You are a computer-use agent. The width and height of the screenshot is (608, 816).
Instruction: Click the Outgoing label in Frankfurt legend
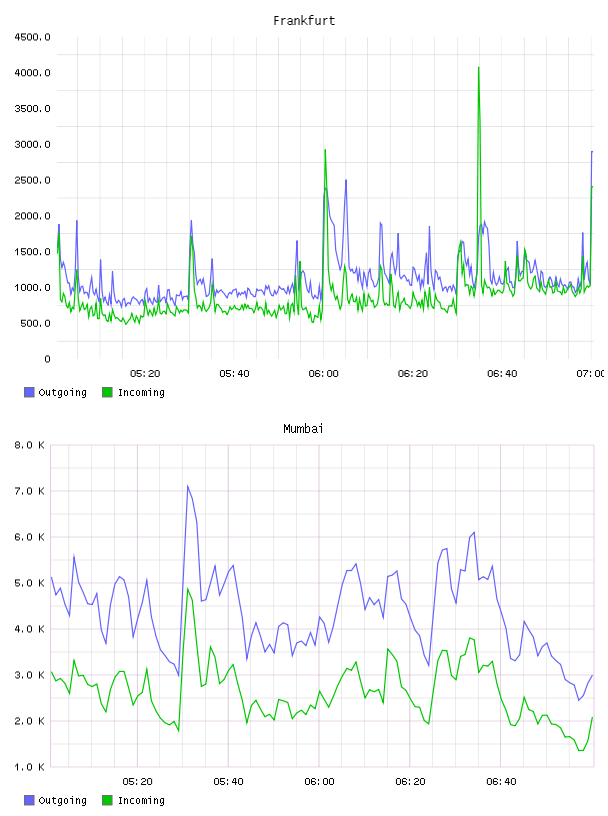tap(62, 393)
